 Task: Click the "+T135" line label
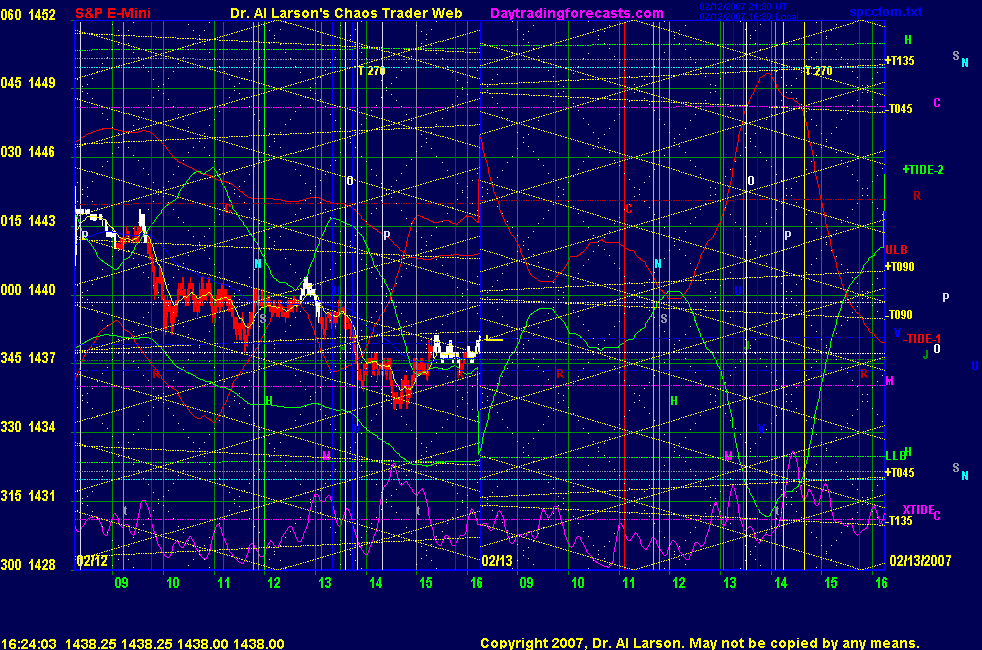click(900, 61)
